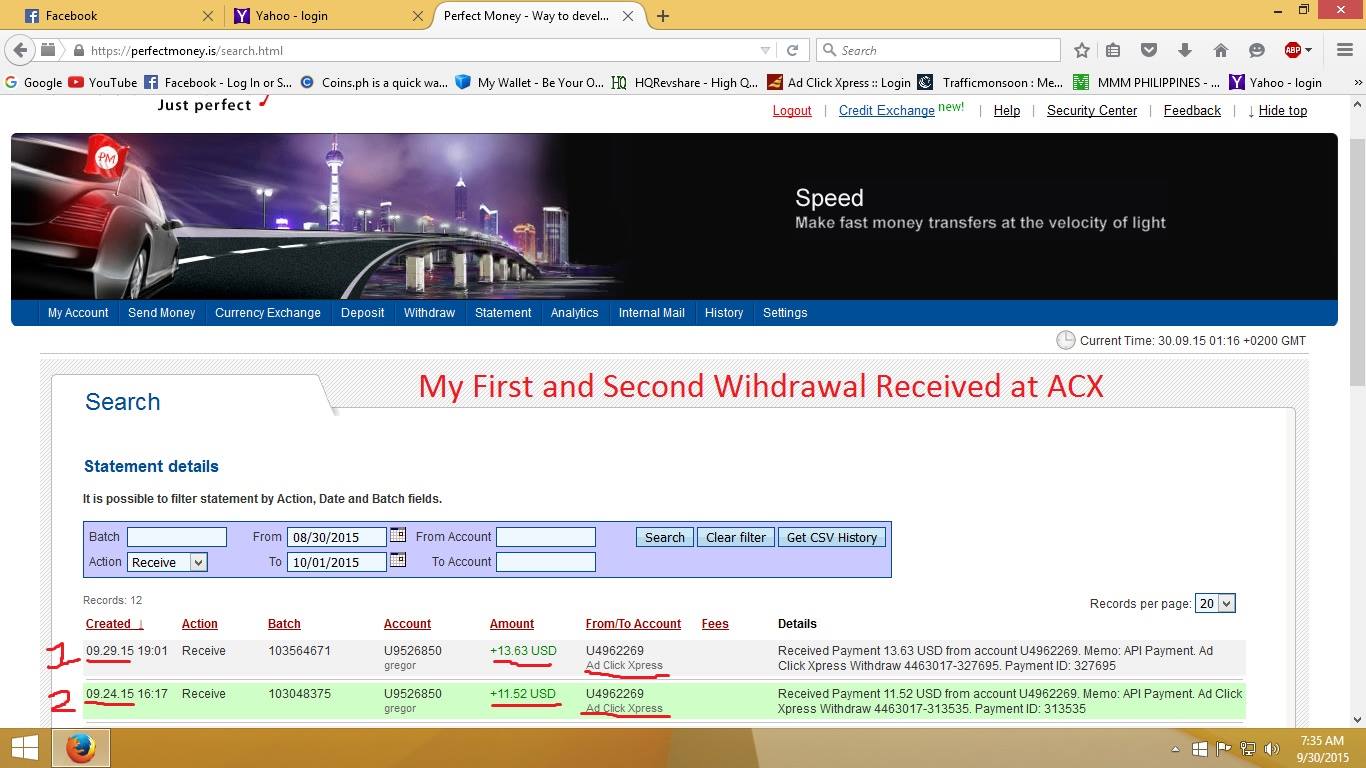Click the Search filter button
Viewport: 1366px width, 768px height.
(x=664, y=537)
